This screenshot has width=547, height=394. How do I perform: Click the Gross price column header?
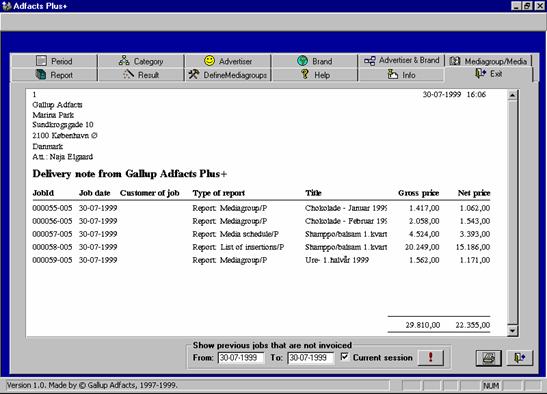coord(419,193)
